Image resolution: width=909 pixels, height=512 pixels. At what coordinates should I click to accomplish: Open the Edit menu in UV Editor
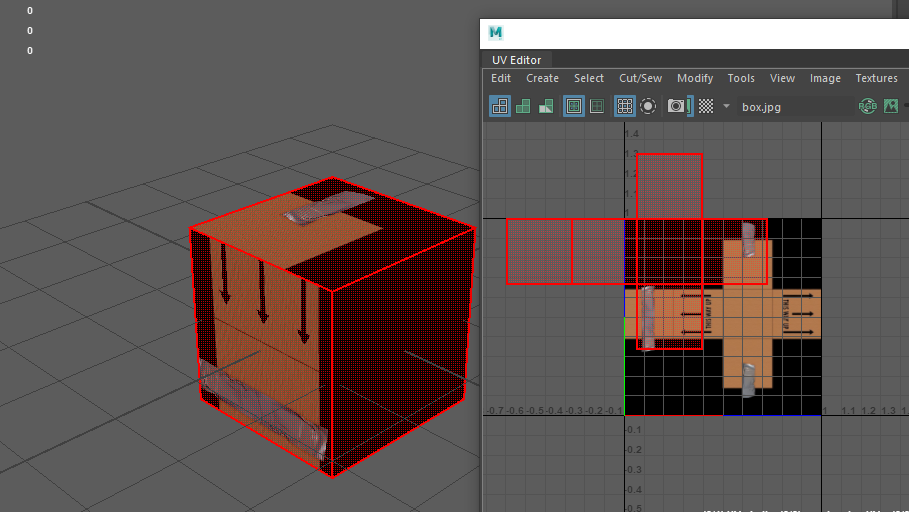(x=501, y=78)
